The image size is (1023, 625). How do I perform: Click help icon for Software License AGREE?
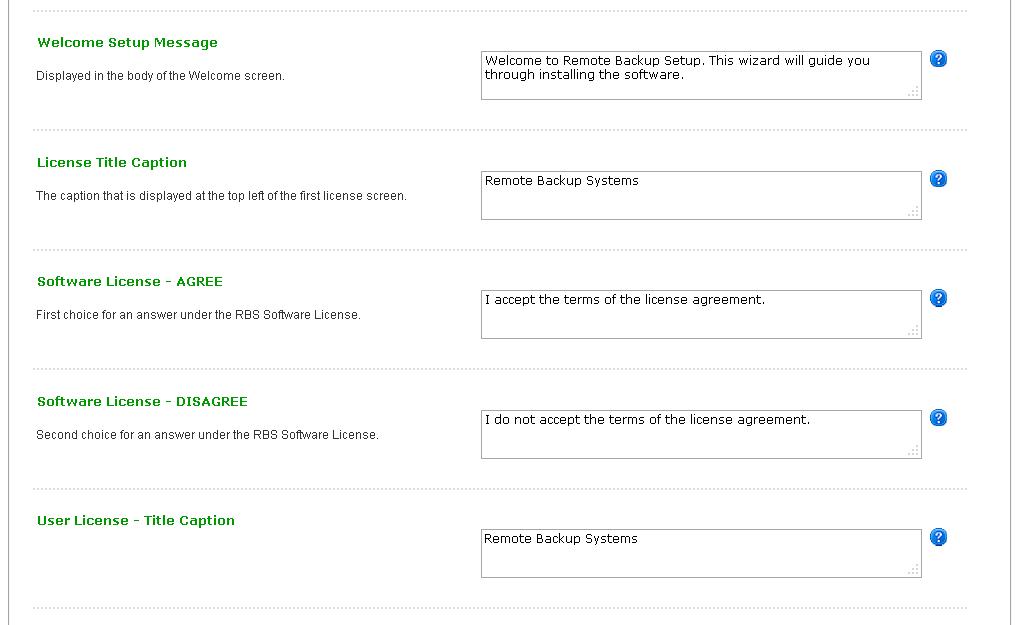click(938, 298)
